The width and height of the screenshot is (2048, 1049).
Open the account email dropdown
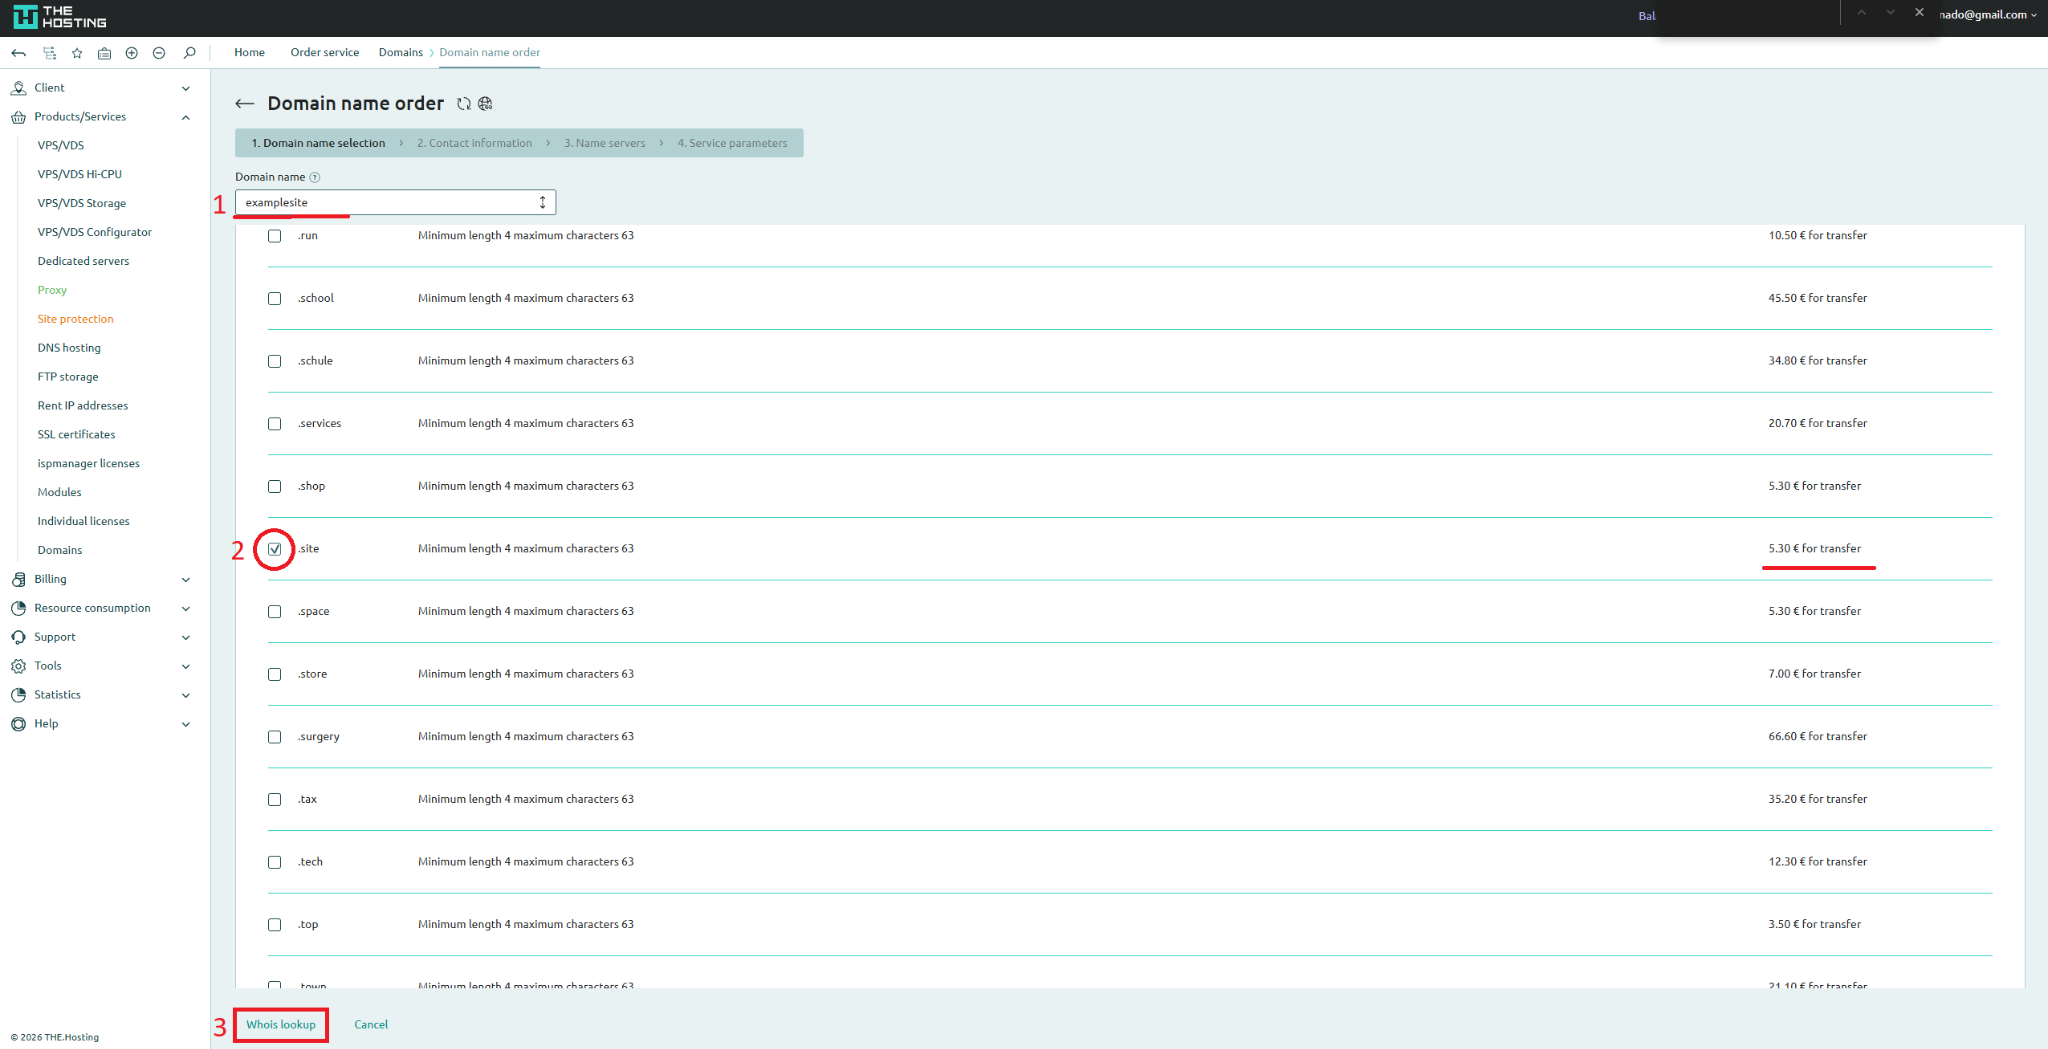coord(1988,15)
